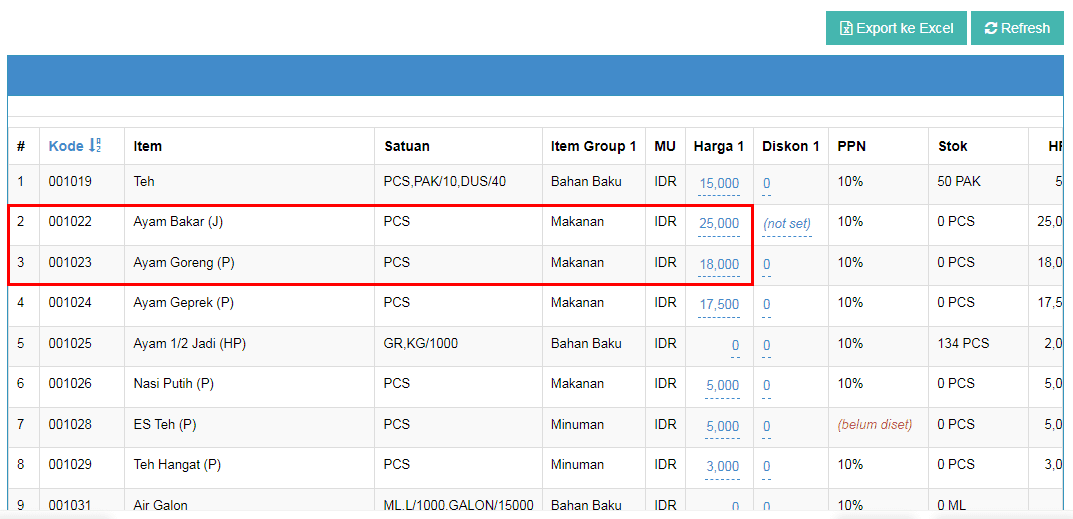
Task: Click Ayam Geprek (P) price 17,500
Action: pos(719,304)
